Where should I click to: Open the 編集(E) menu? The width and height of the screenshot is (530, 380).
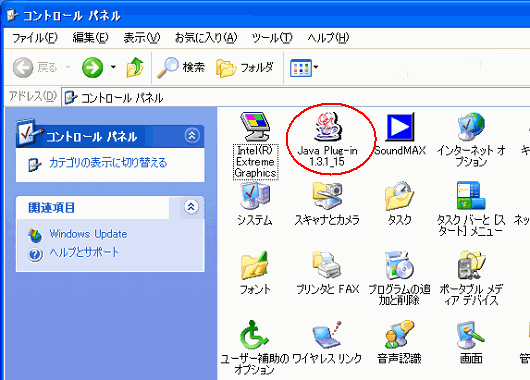click(x=90, y=38)
